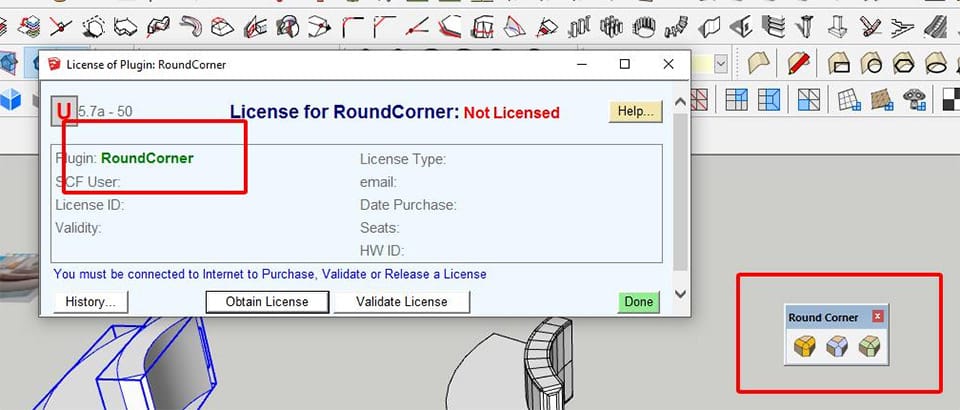Click the stacked shelves icon
This screenshot has height=410, width=960.
click(773, 27)
